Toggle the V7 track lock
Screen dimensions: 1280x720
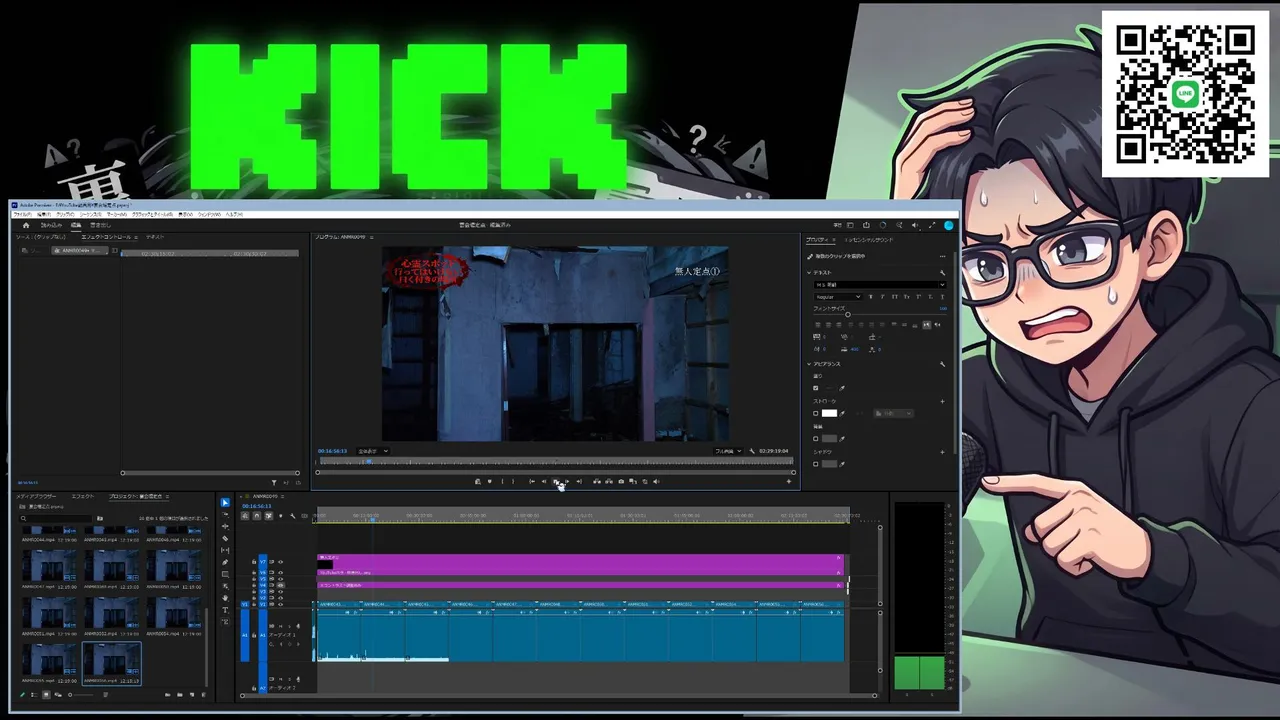[254, 562]
